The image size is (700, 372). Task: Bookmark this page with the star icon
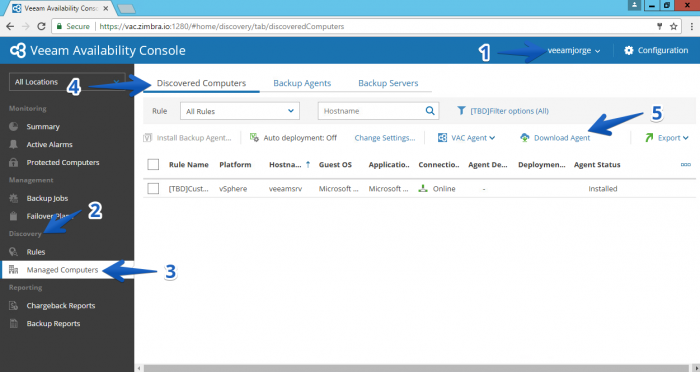674,26
